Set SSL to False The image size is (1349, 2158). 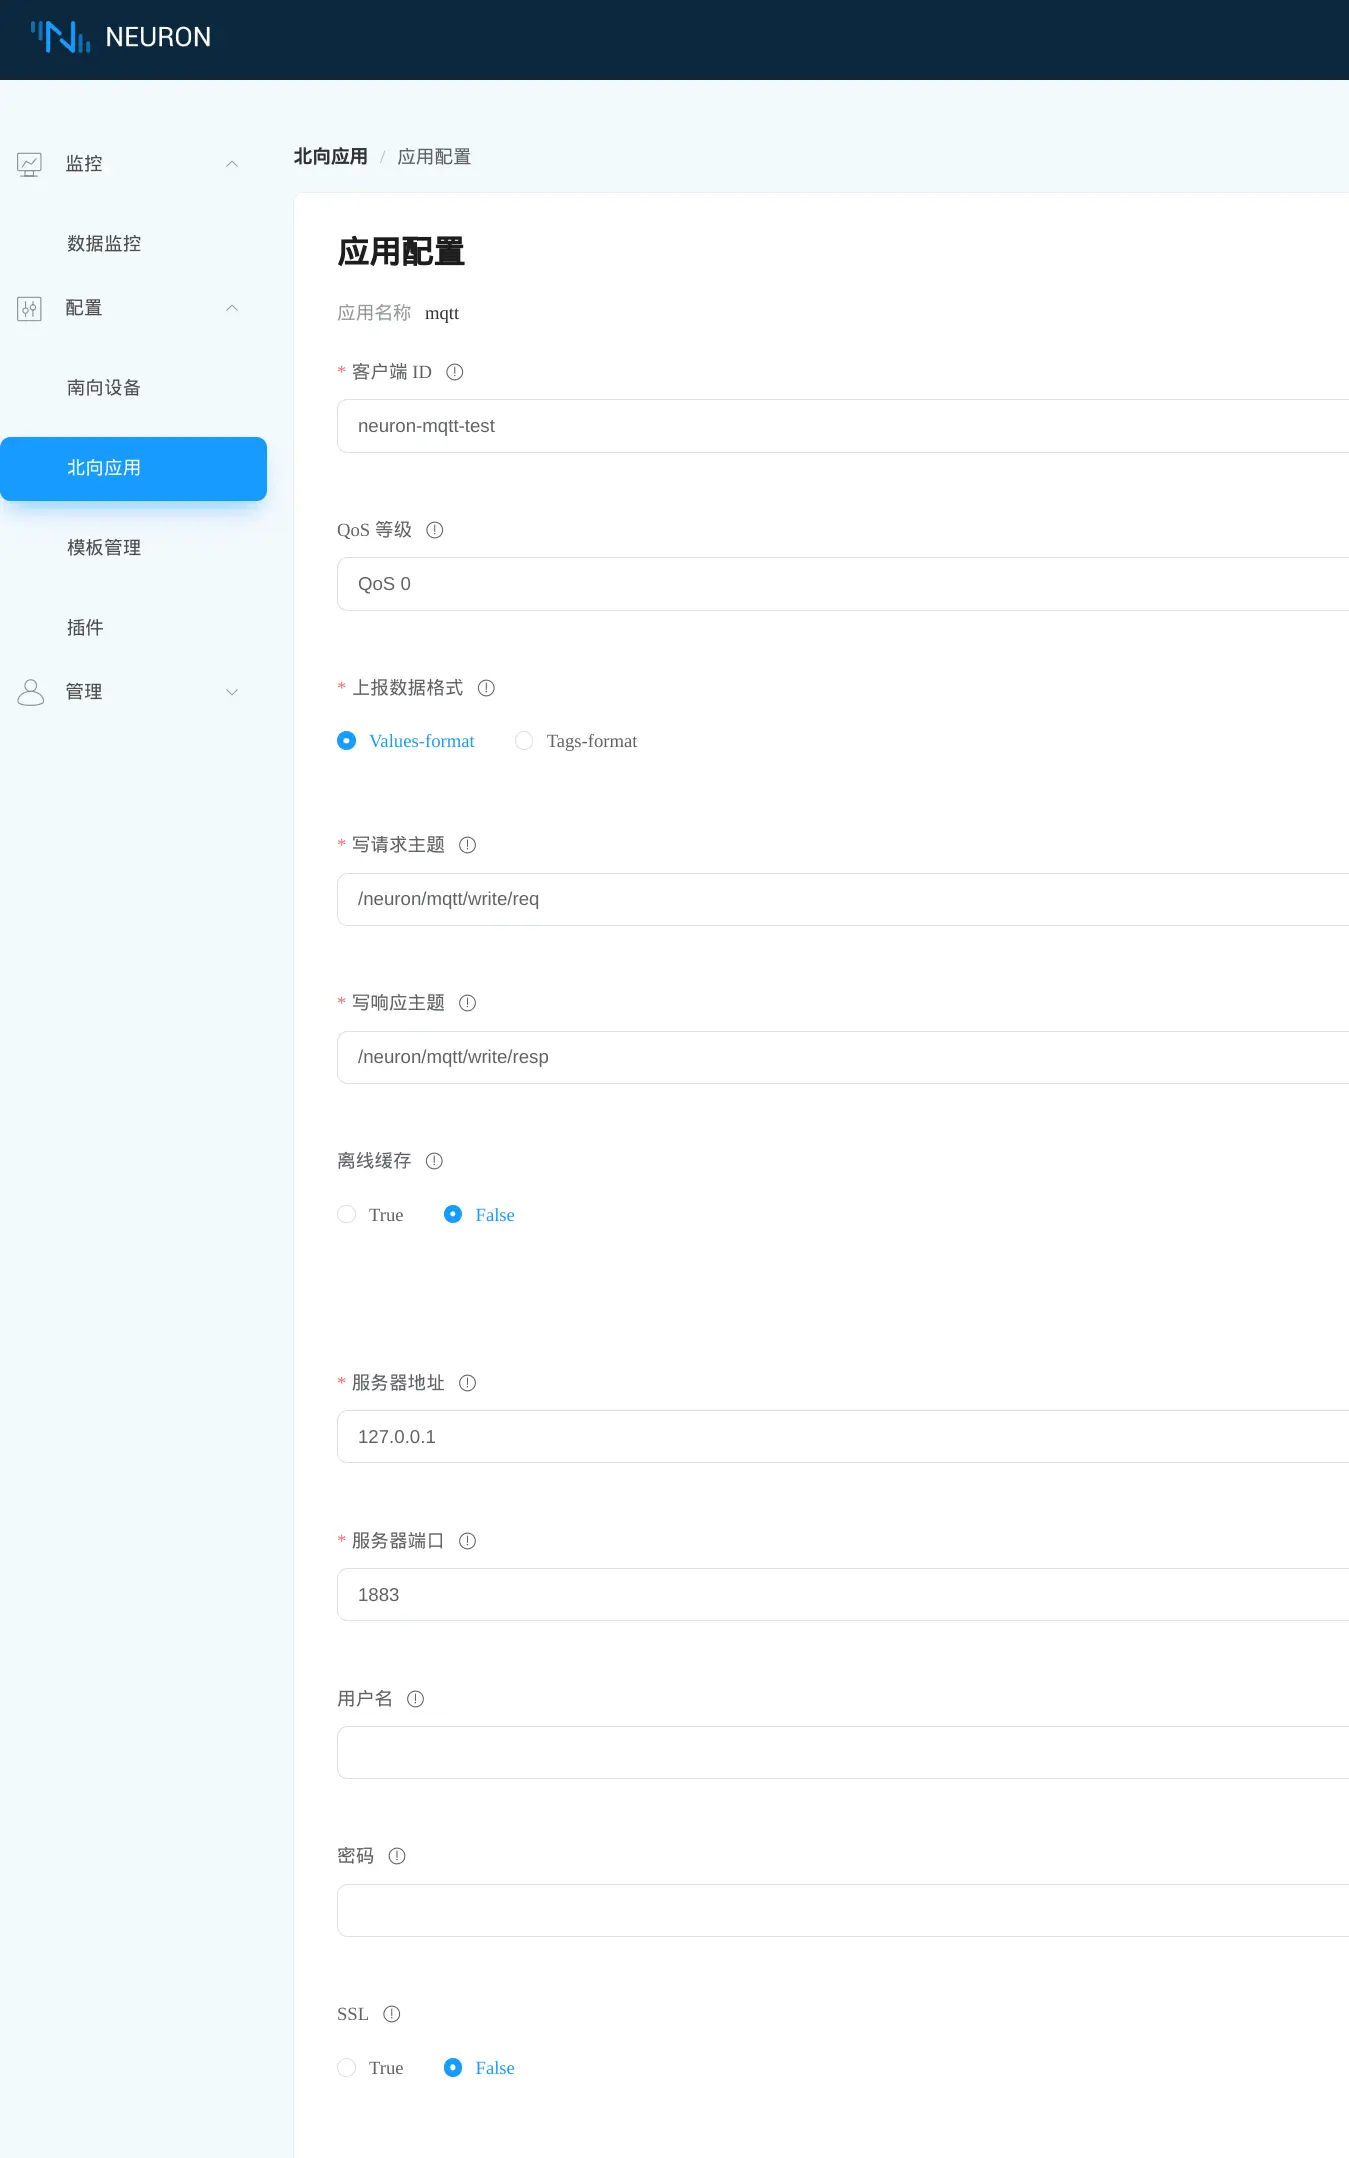[453, 2067]
